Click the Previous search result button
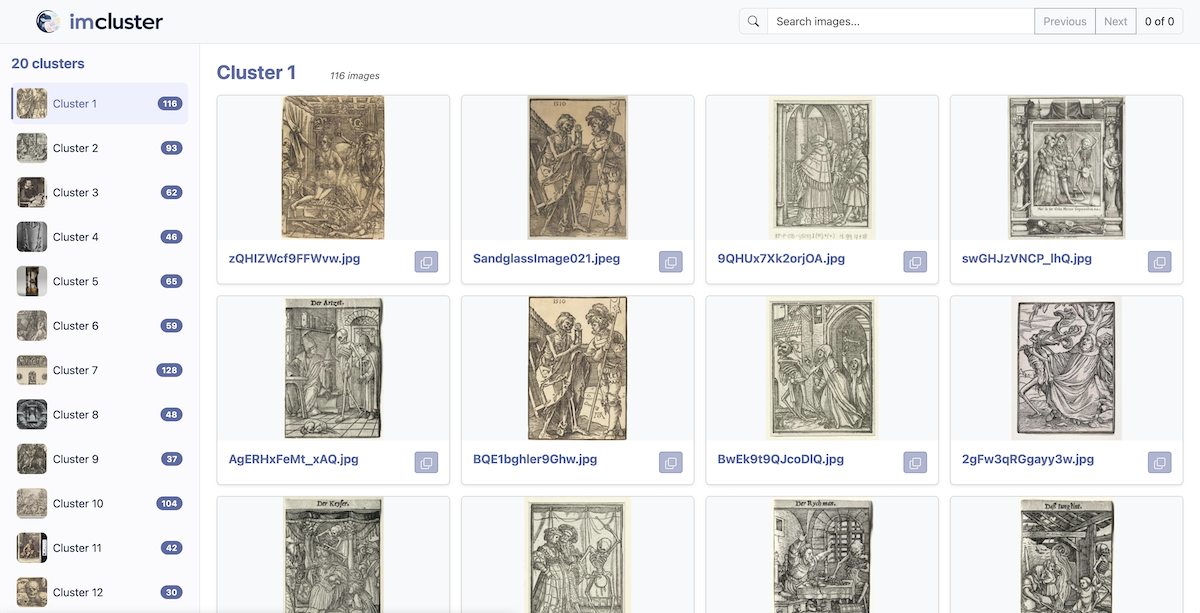The height and width of the screenshot is (613, 1200). 1064,21
